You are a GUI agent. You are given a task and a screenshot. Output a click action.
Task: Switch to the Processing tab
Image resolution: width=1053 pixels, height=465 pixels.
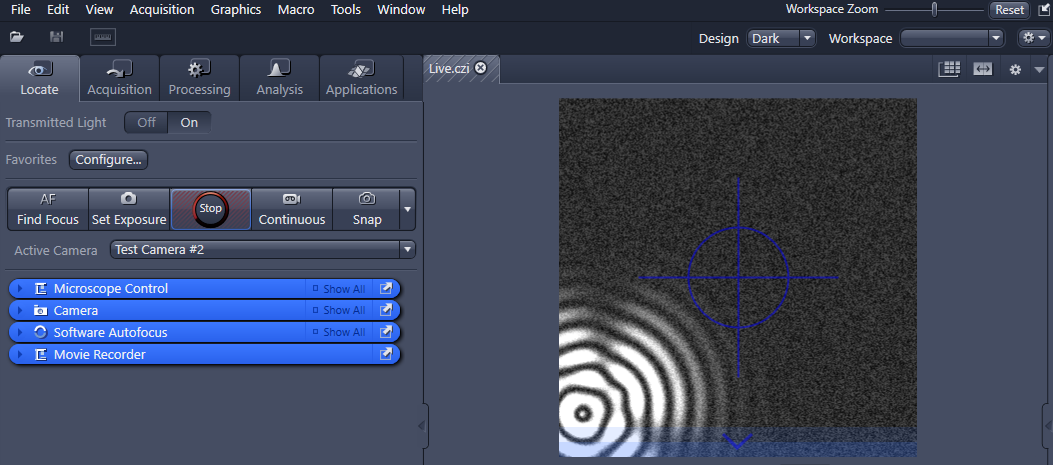(x=199, y=78)
